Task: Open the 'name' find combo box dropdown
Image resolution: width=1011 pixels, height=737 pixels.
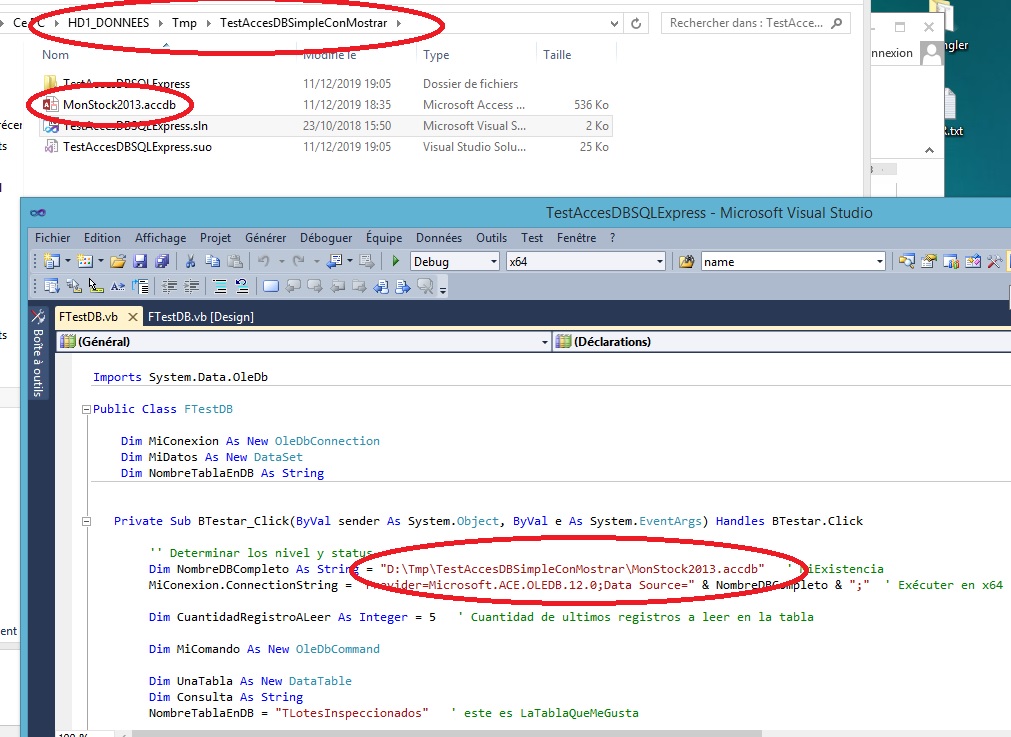Action: 879,262
